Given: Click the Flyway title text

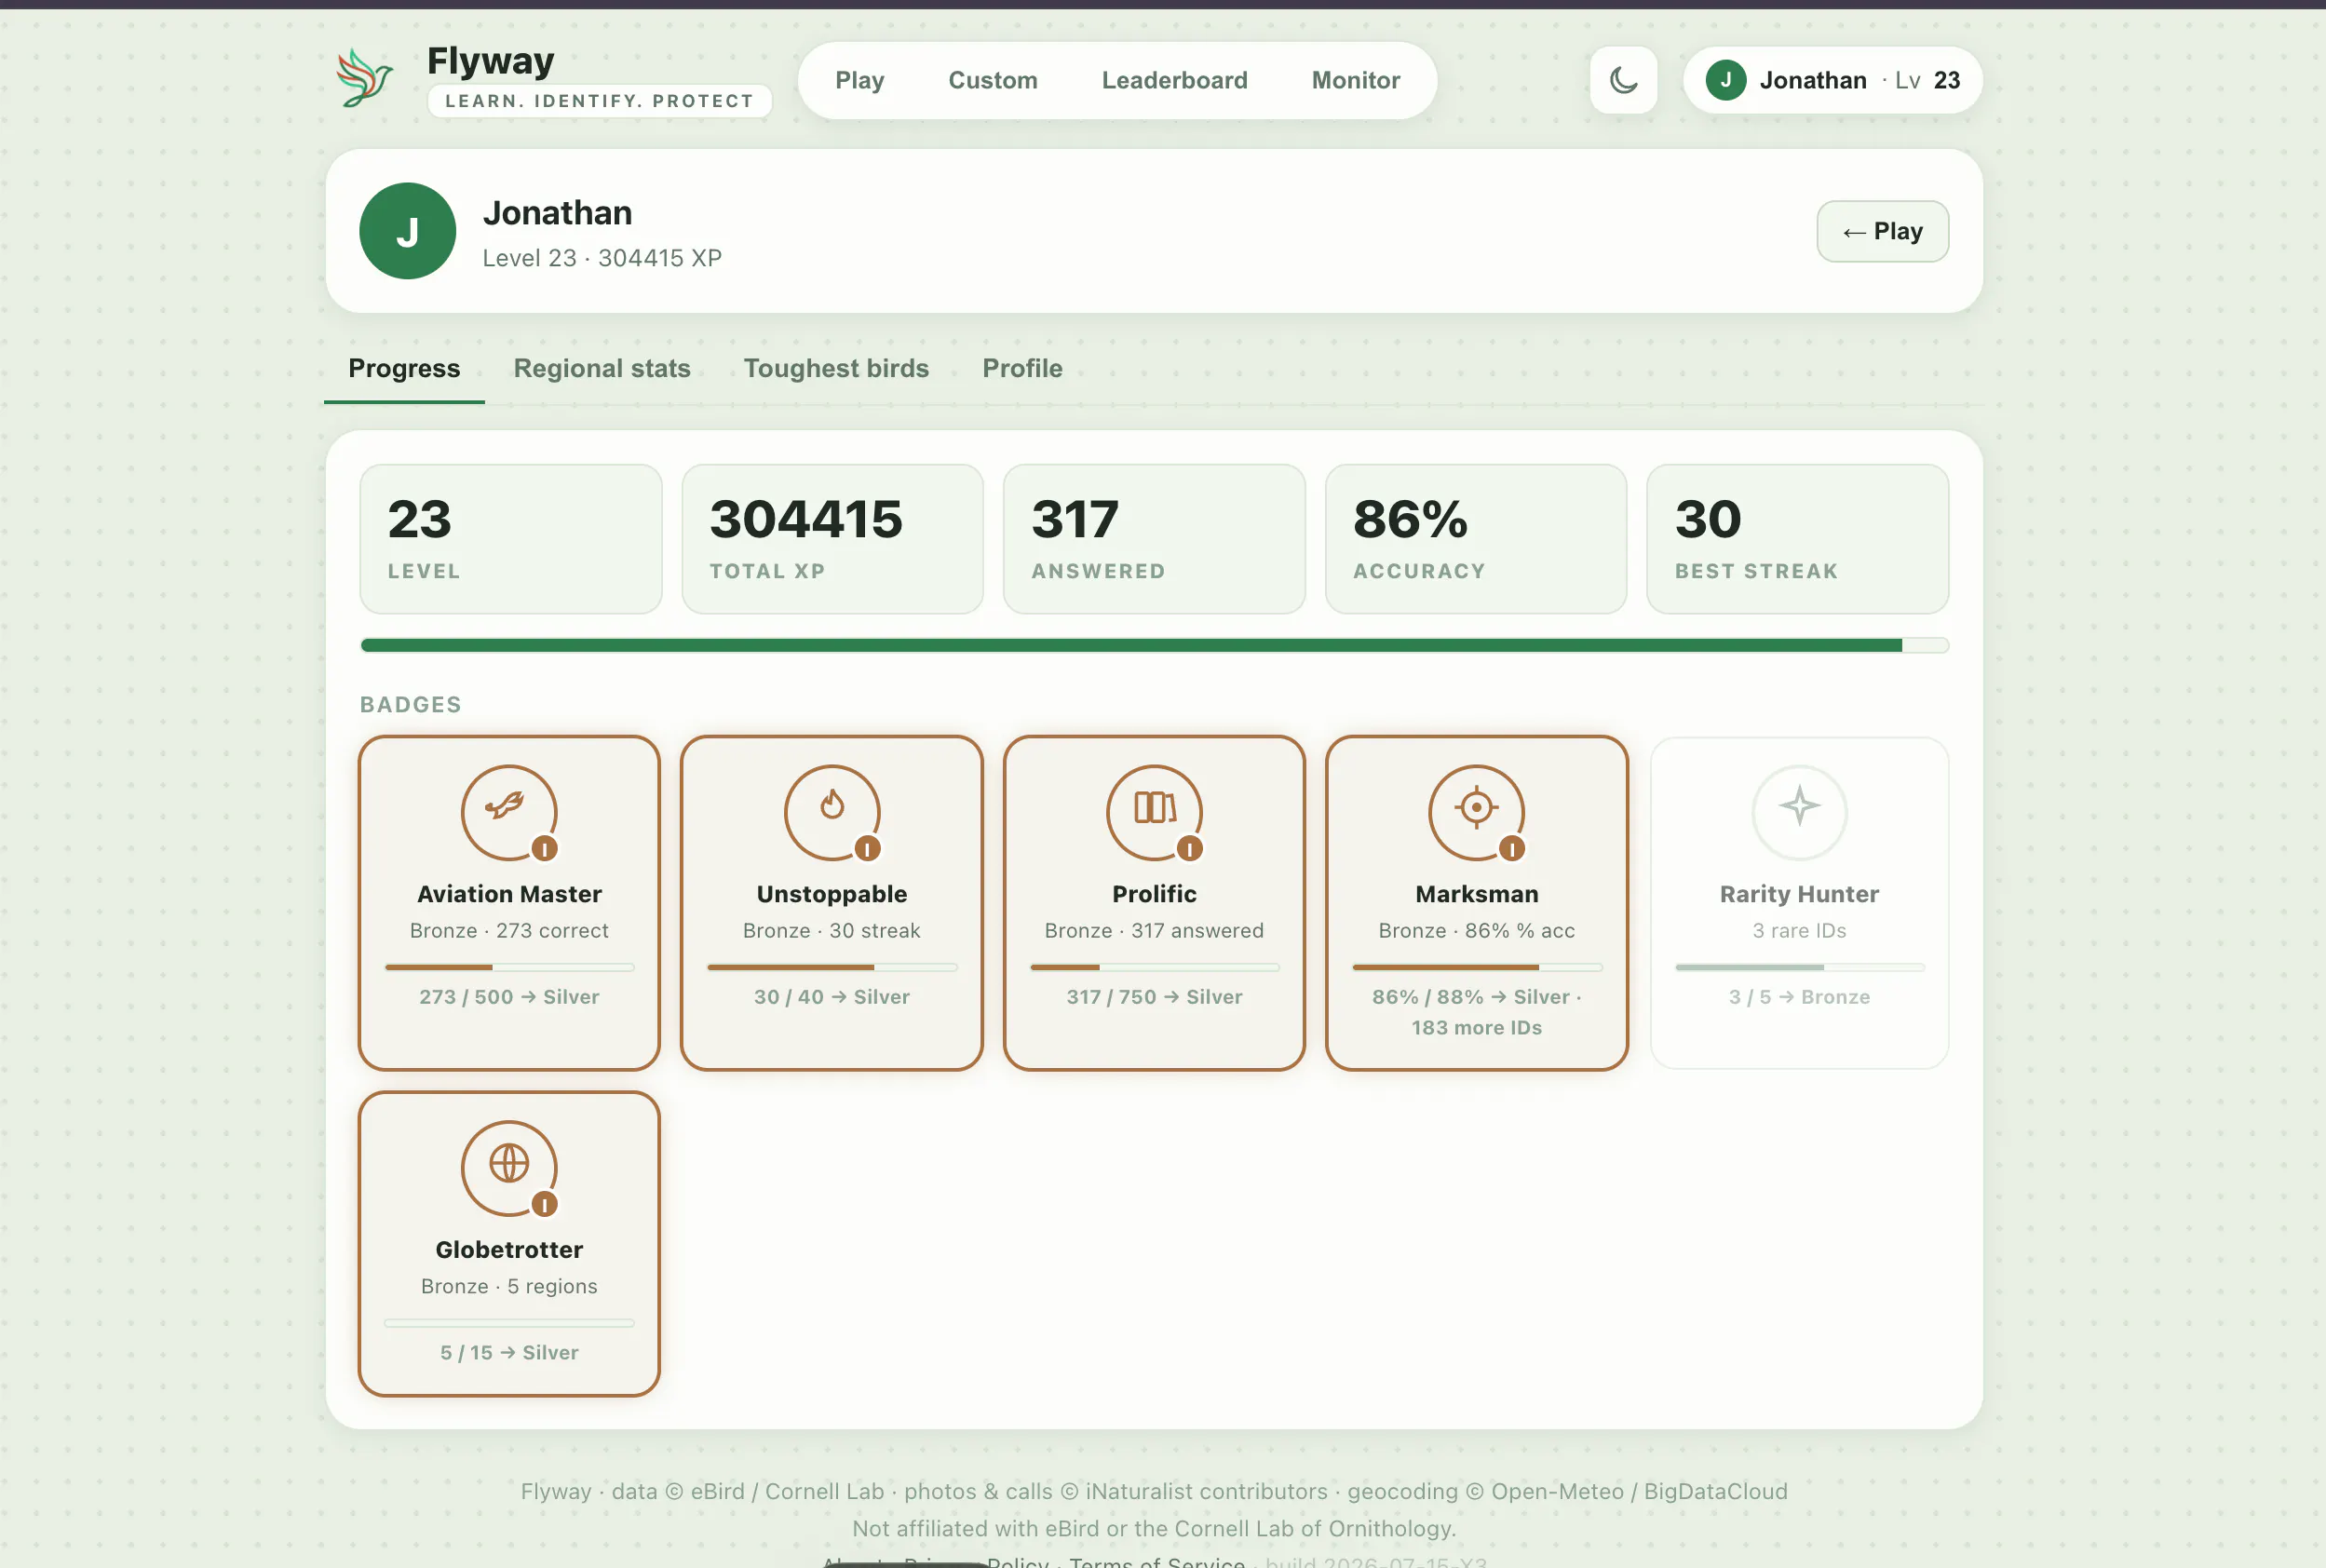Looking at the screenshot, I should [x=490, y=61].
